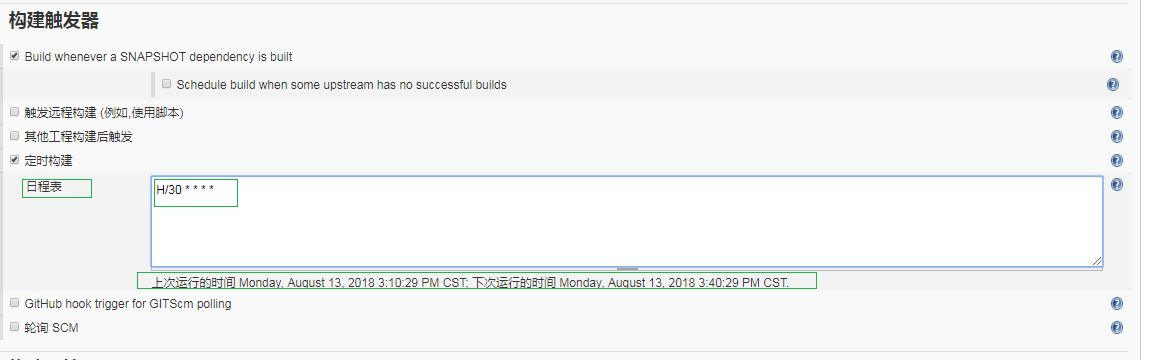Enable 触发远程构建 checkbox
The image size is (1162, 360).
(x=15, y=112)
